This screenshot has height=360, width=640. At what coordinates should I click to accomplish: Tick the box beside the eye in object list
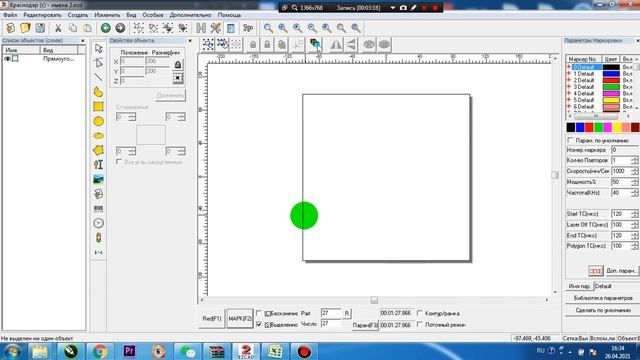click(x=15, y=59)
